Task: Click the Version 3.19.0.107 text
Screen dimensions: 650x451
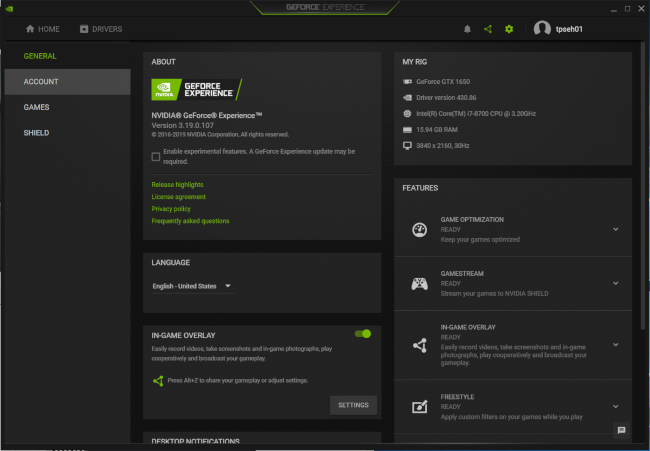Action: click(x=183, y=126)
